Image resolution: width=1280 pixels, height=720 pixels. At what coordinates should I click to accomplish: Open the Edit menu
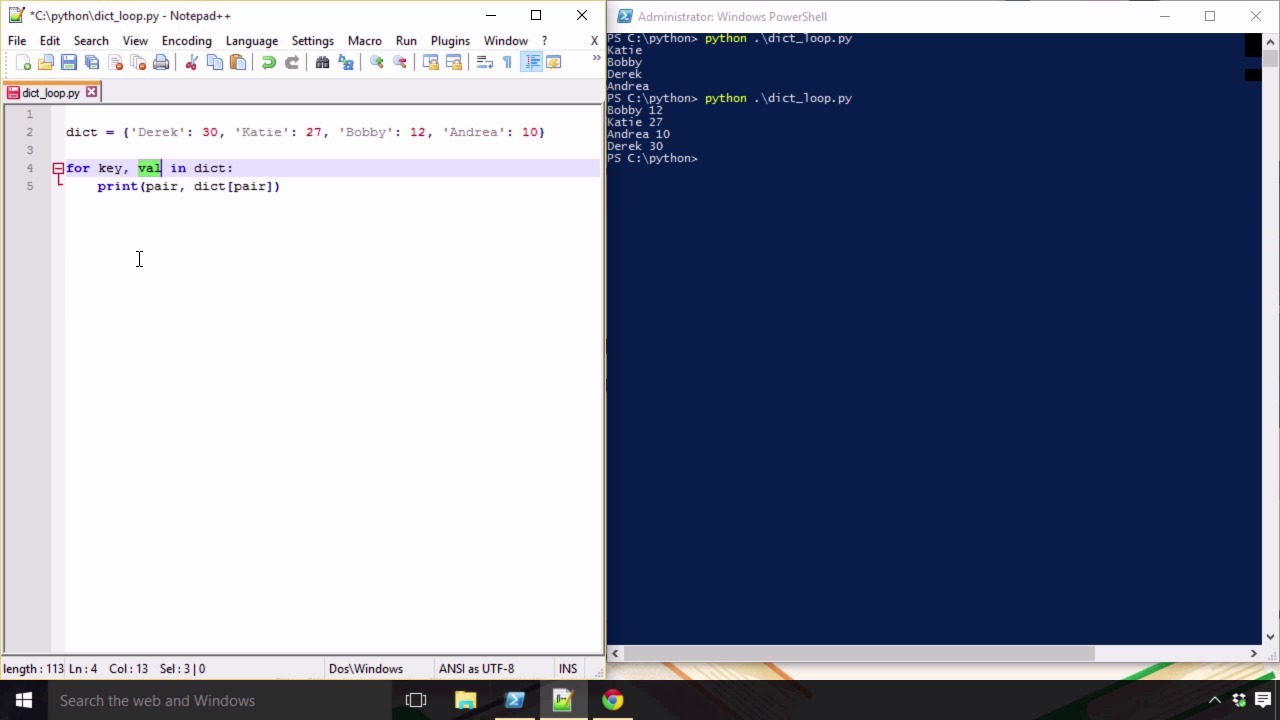50,41
